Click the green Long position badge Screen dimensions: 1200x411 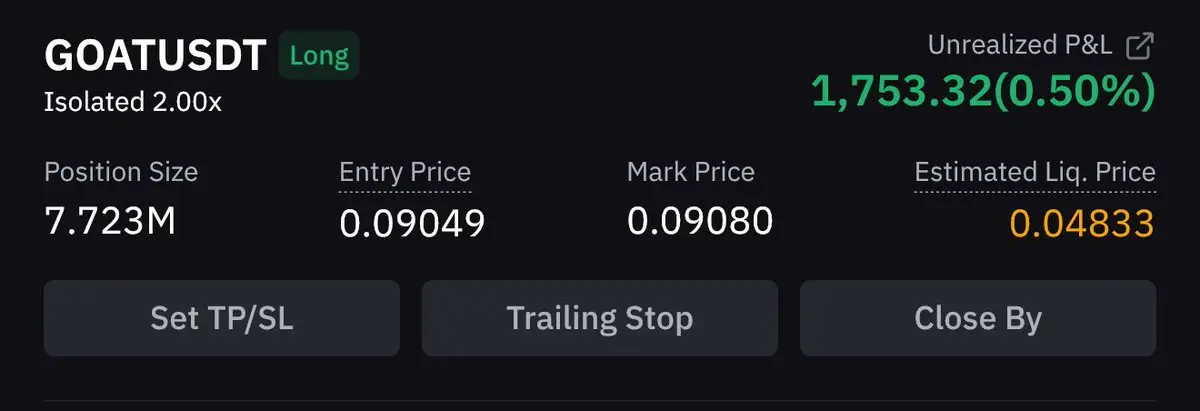[x=318, y=55]
